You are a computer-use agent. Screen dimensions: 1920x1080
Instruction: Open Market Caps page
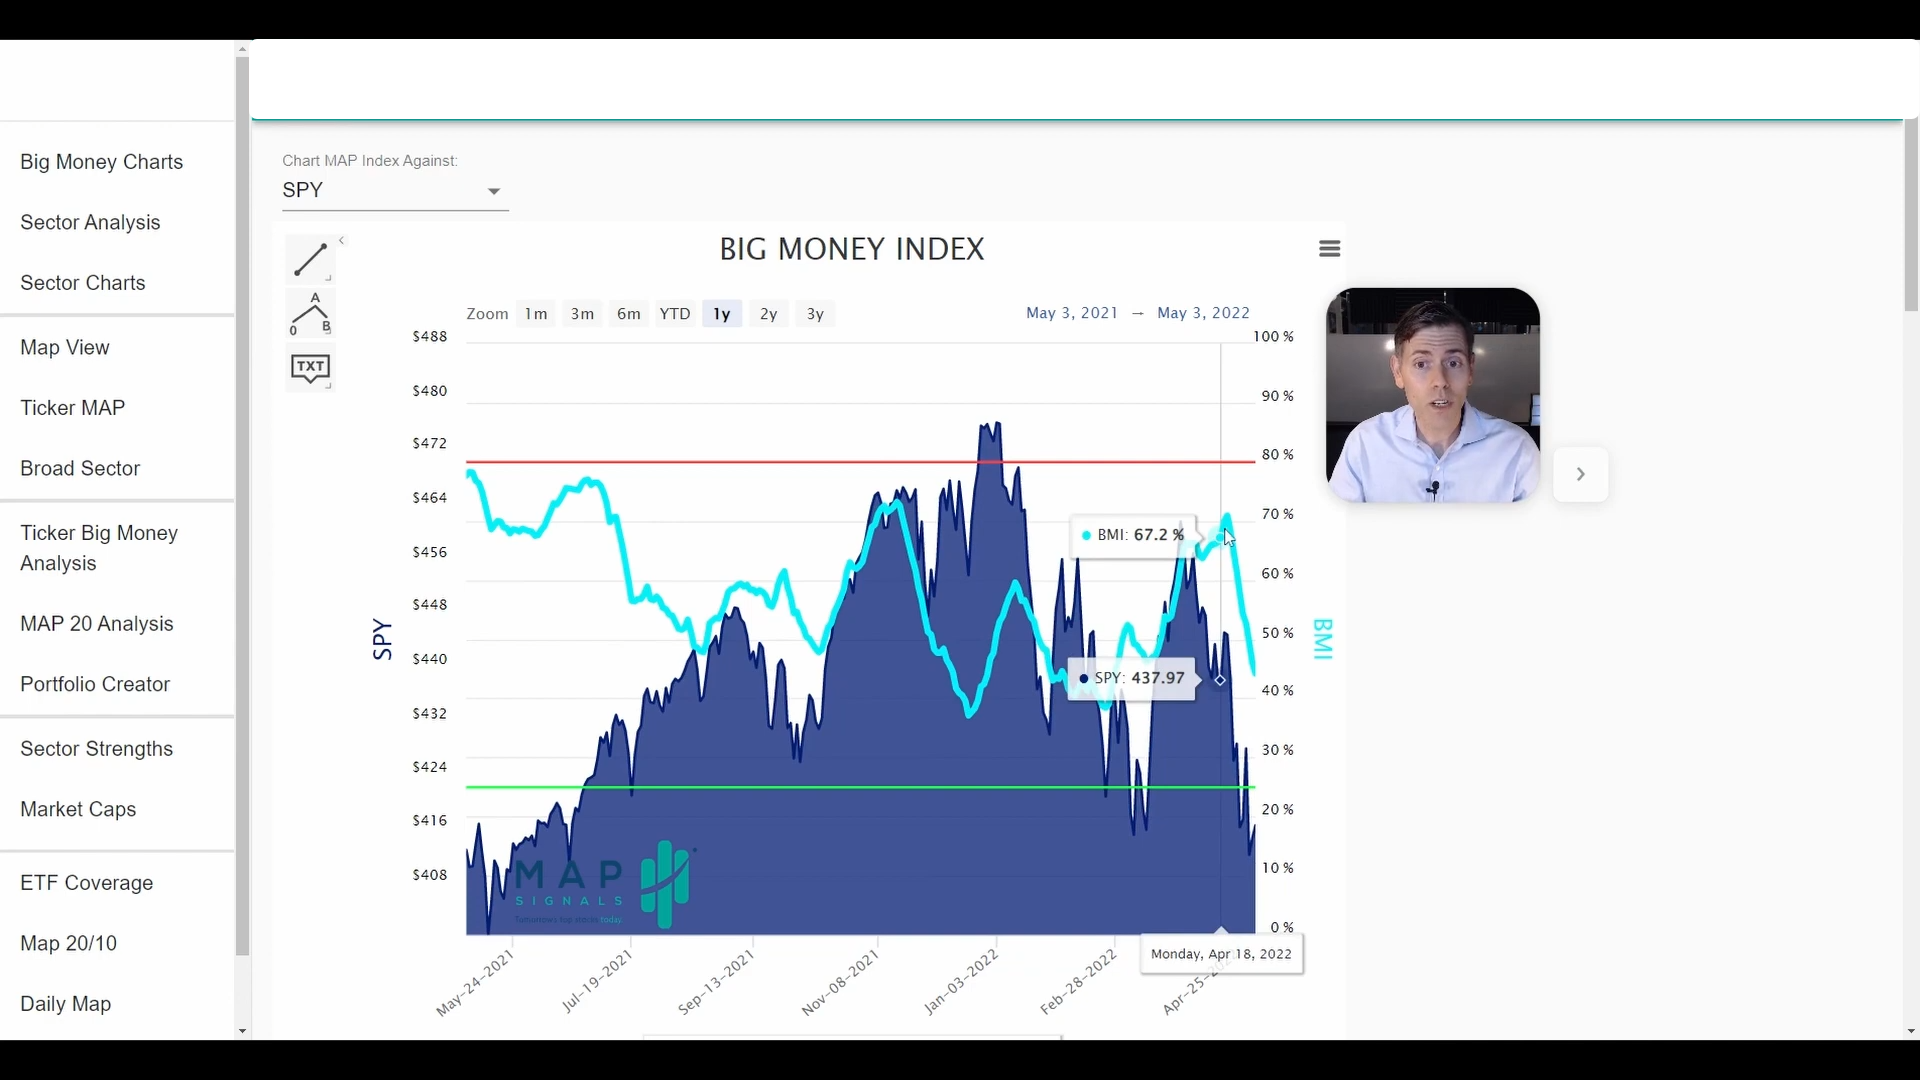coord(78,810)
